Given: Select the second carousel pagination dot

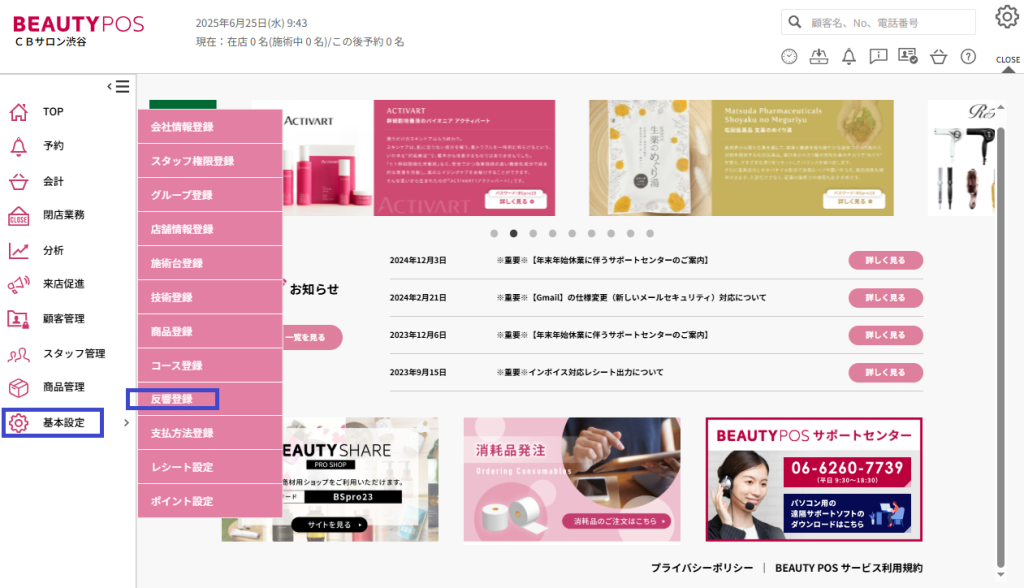Looking at the screenshot, I should click(x=513, y=233).
